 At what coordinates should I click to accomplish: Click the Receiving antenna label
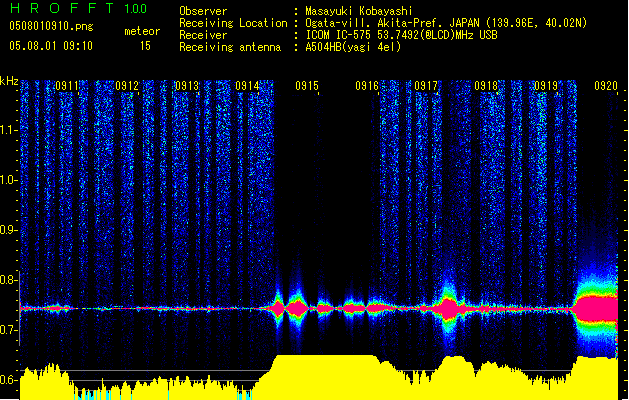click(x=230, y=47)
